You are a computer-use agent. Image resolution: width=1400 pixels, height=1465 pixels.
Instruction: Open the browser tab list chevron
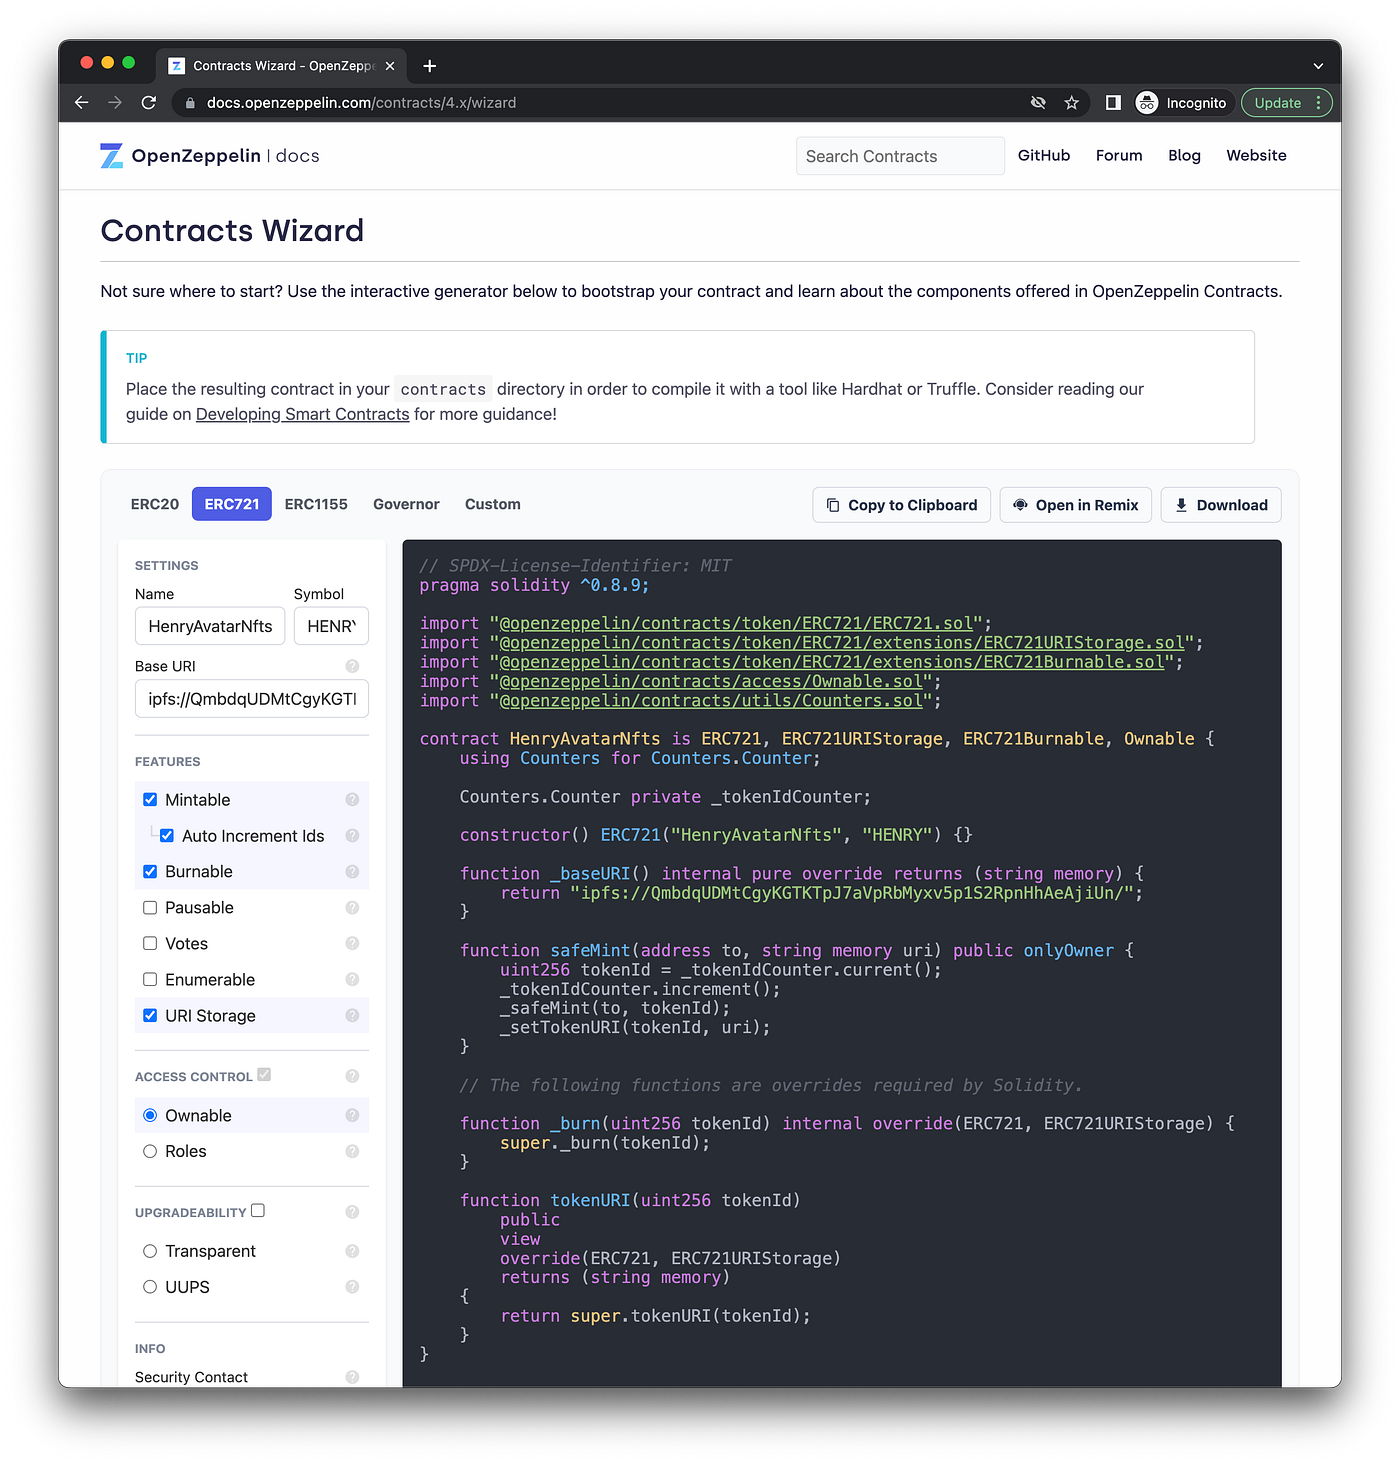pyautogui.click(x=1318, y=66)
